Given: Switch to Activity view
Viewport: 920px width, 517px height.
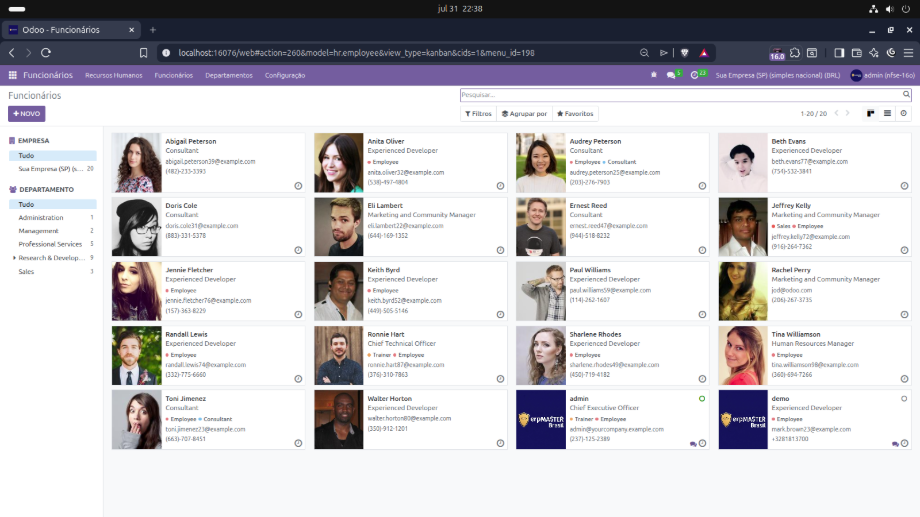Looking at the screenshot, I should 904,113.
